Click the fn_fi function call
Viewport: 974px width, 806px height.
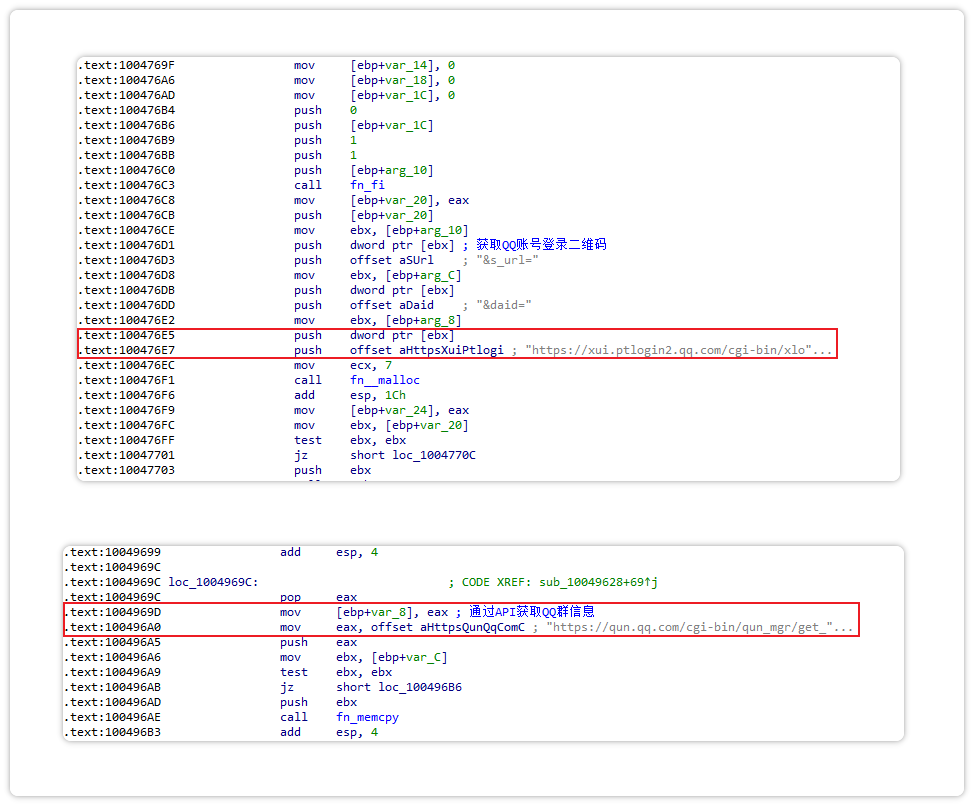[x=367, y=185]
